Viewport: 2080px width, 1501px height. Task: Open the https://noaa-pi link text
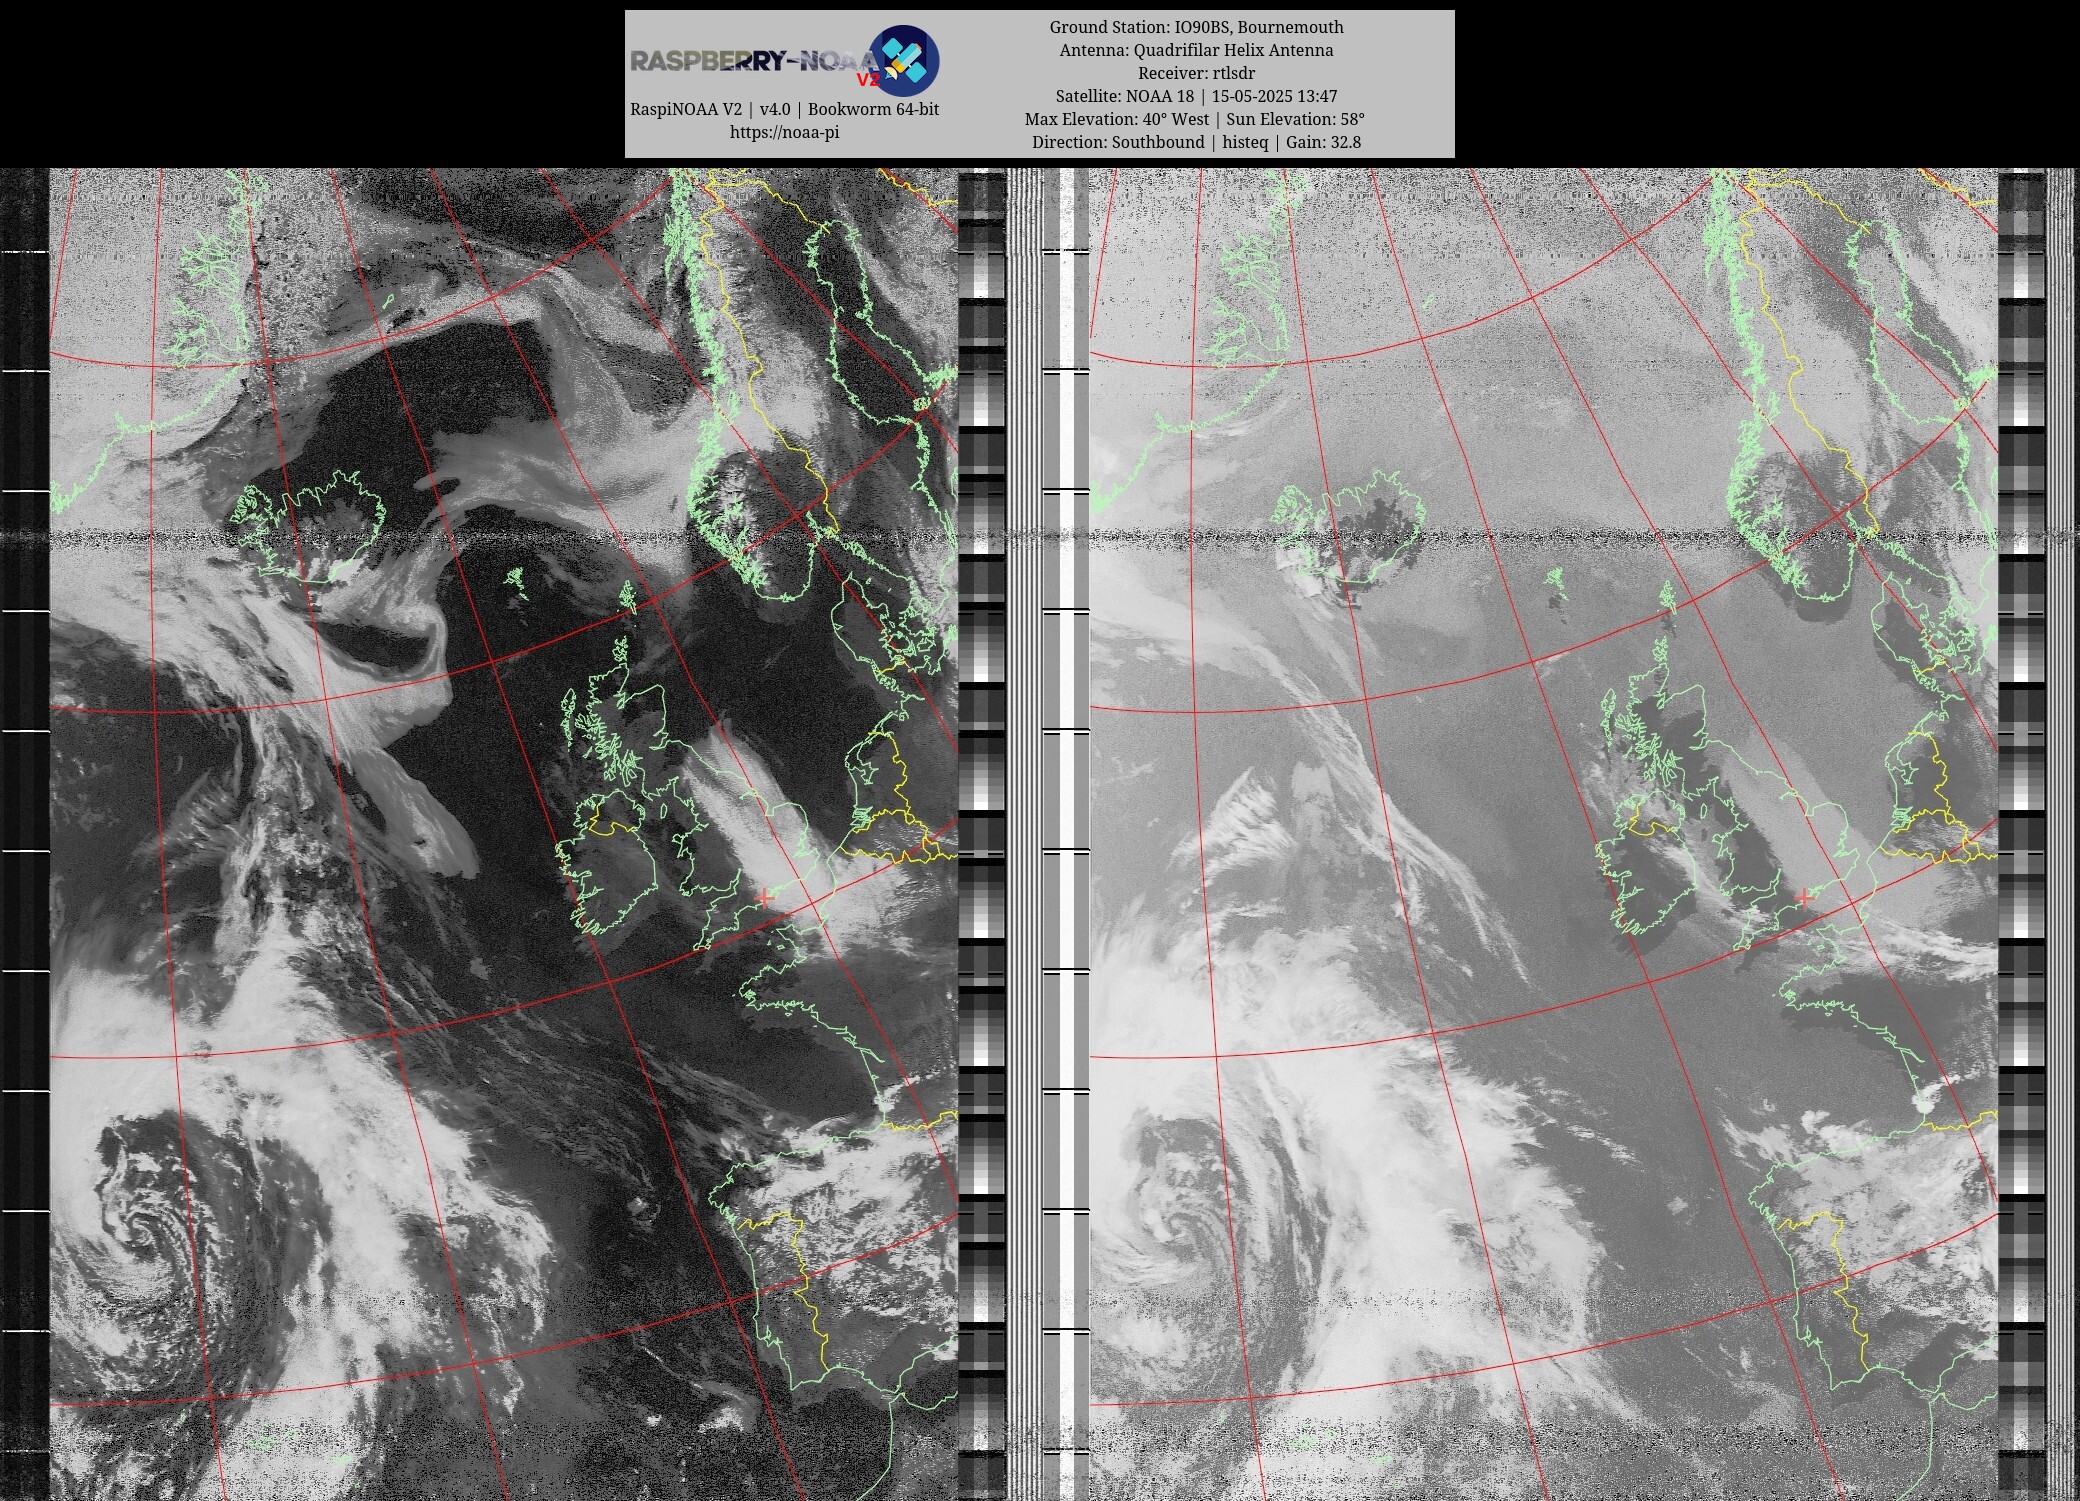(x=784, y=132)
